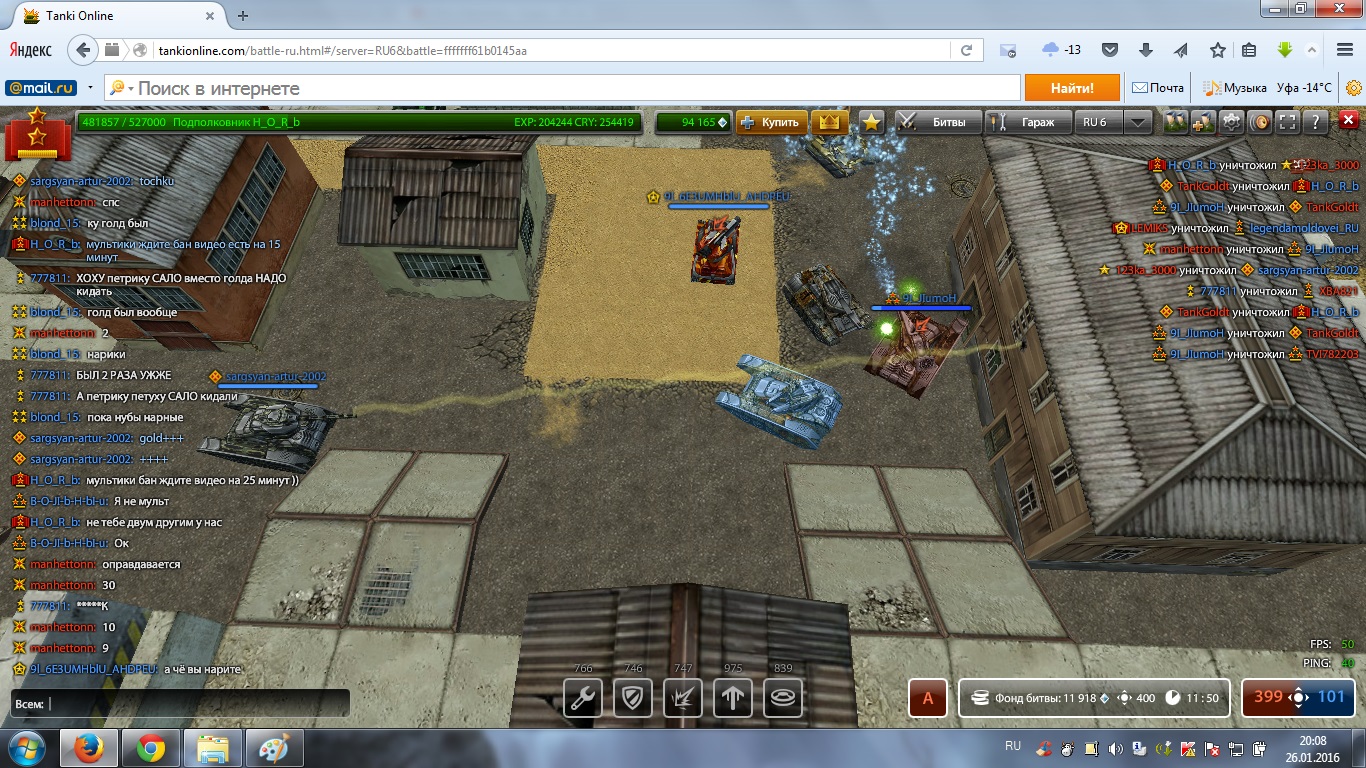This screenshot has height=768, width=1366.
Task: Toggle fullscreen mode icon
Action: 1288,122
